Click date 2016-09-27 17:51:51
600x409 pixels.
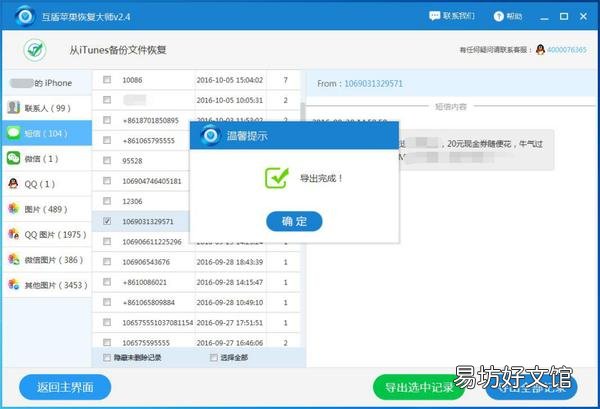pos(230,323)
